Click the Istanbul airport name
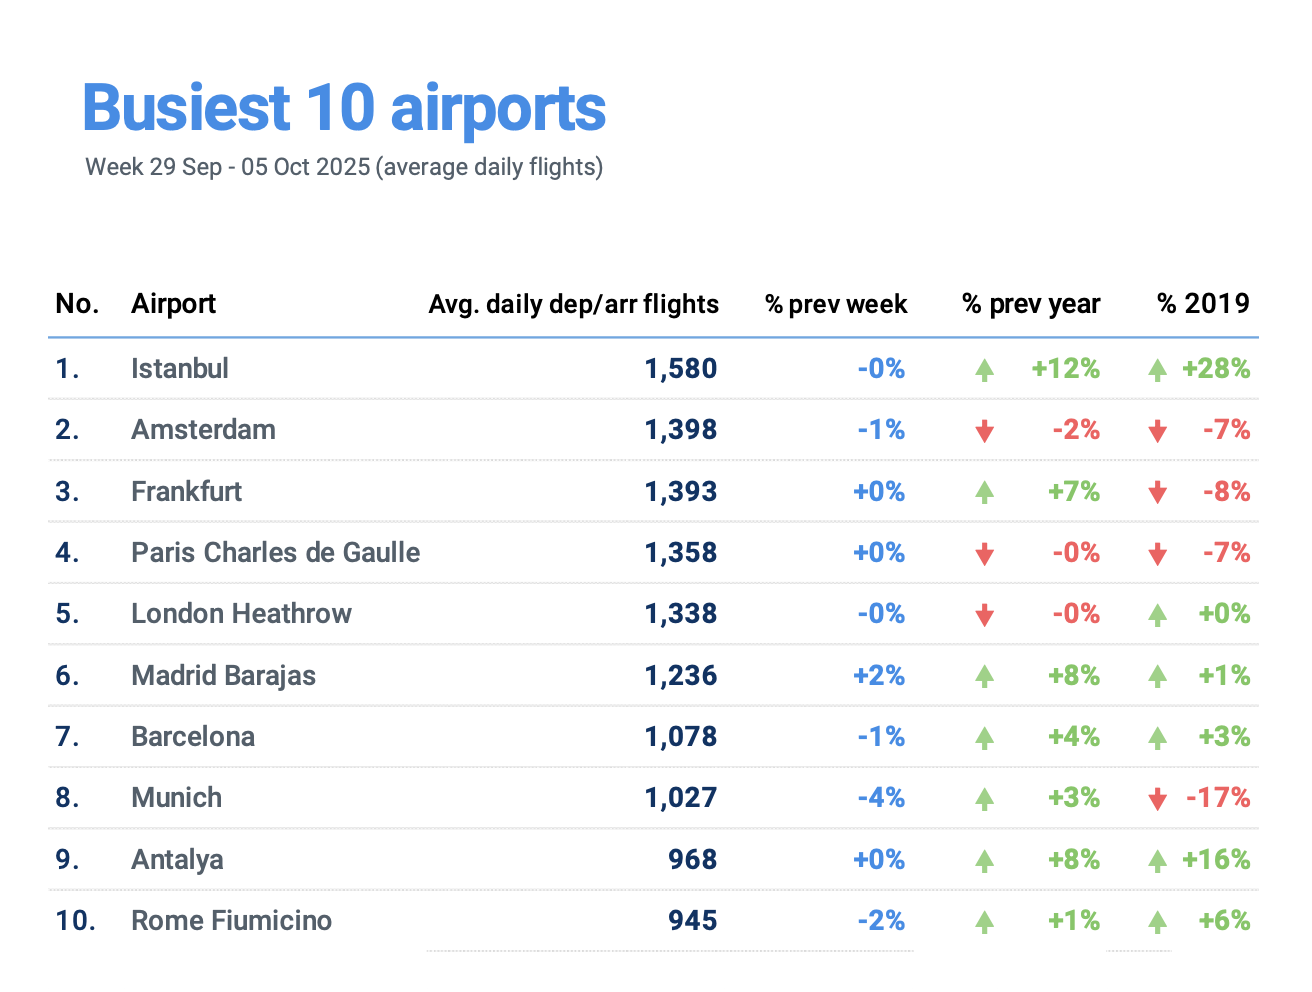This screenshot has width=1312, height=992. pyautogui.click(x=180, y=369)
